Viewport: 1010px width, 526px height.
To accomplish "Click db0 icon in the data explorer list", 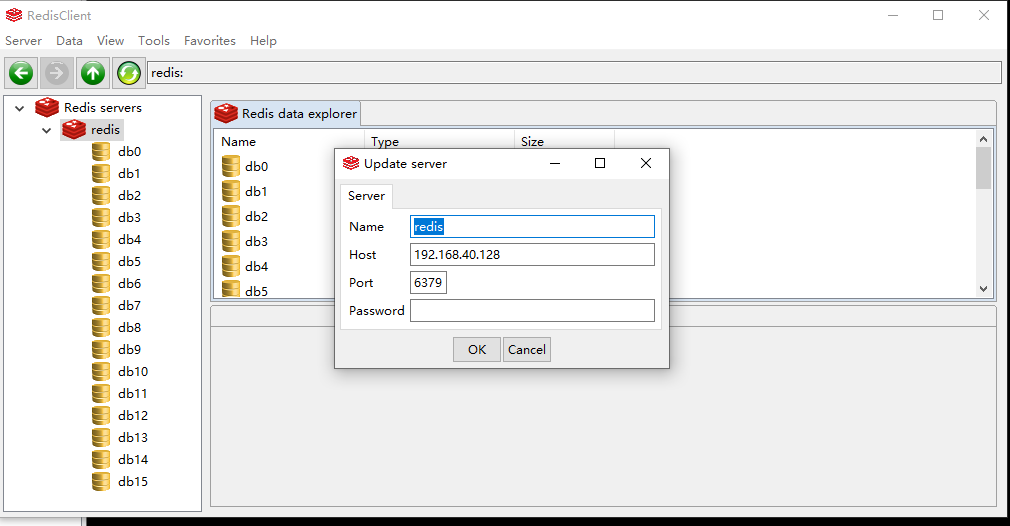I will [231, 166].
